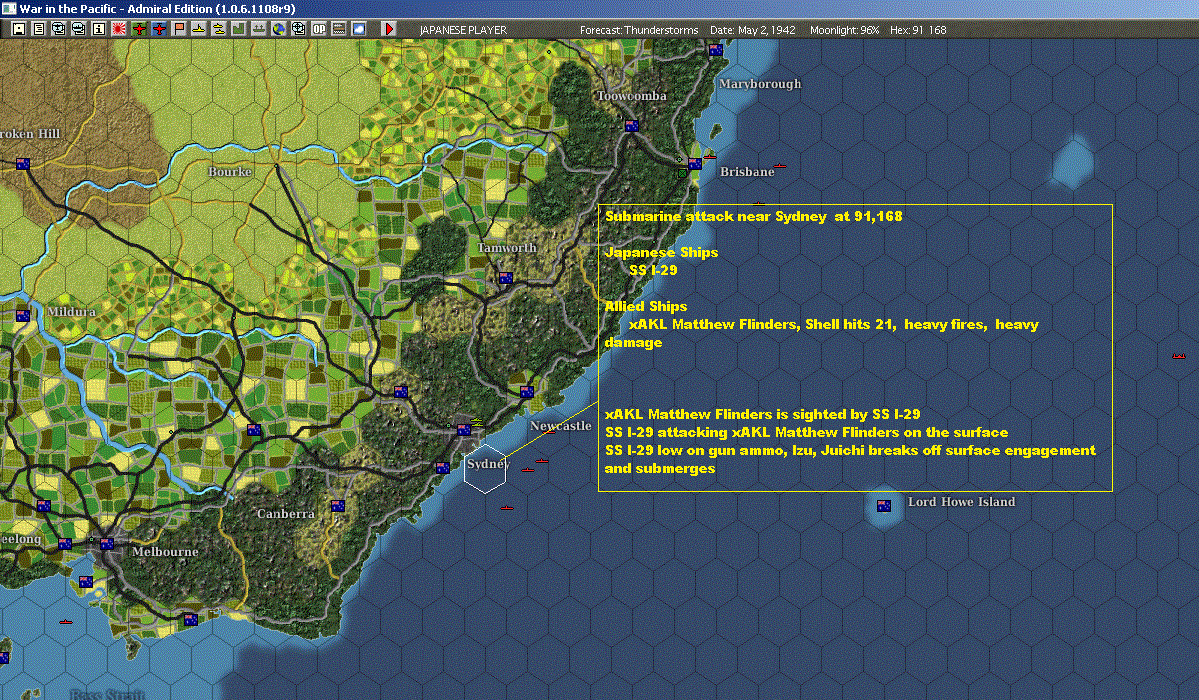The height and width of the screenshot is (700, 1199).
Task: Click the 'Moonlight: 96%' status text
Action: 844,30
